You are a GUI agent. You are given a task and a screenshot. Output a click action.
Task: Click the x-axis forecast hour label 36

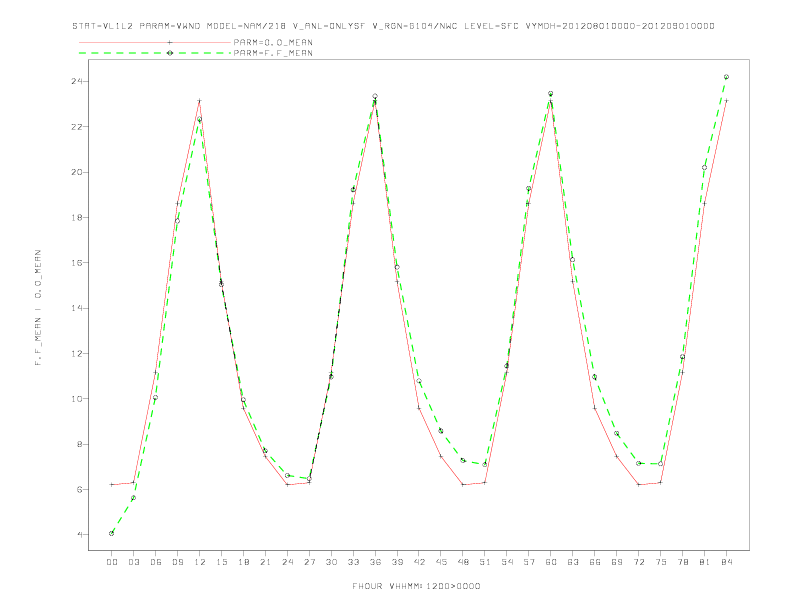pyautogui.click(x=375, y=562)
